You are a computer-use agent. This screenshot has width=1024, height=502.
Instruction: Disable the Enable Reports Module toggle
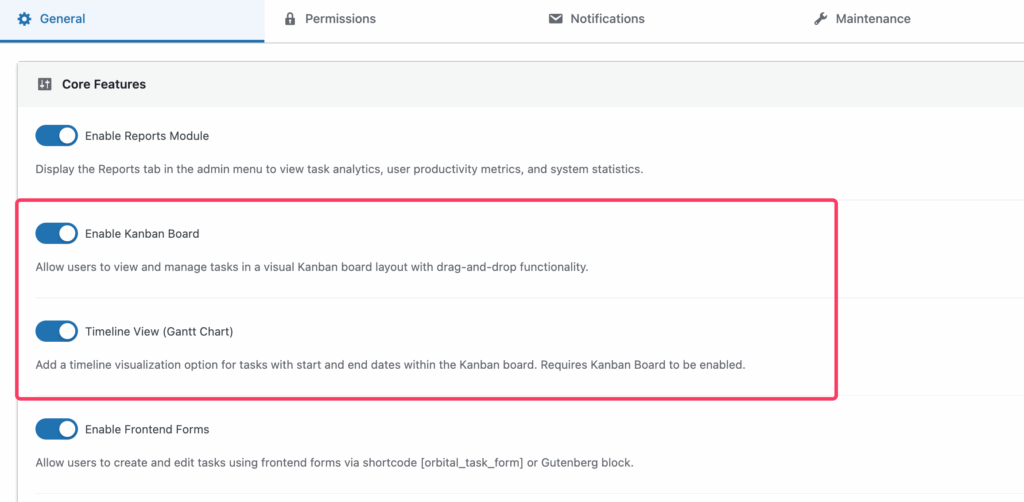point(56,136)
